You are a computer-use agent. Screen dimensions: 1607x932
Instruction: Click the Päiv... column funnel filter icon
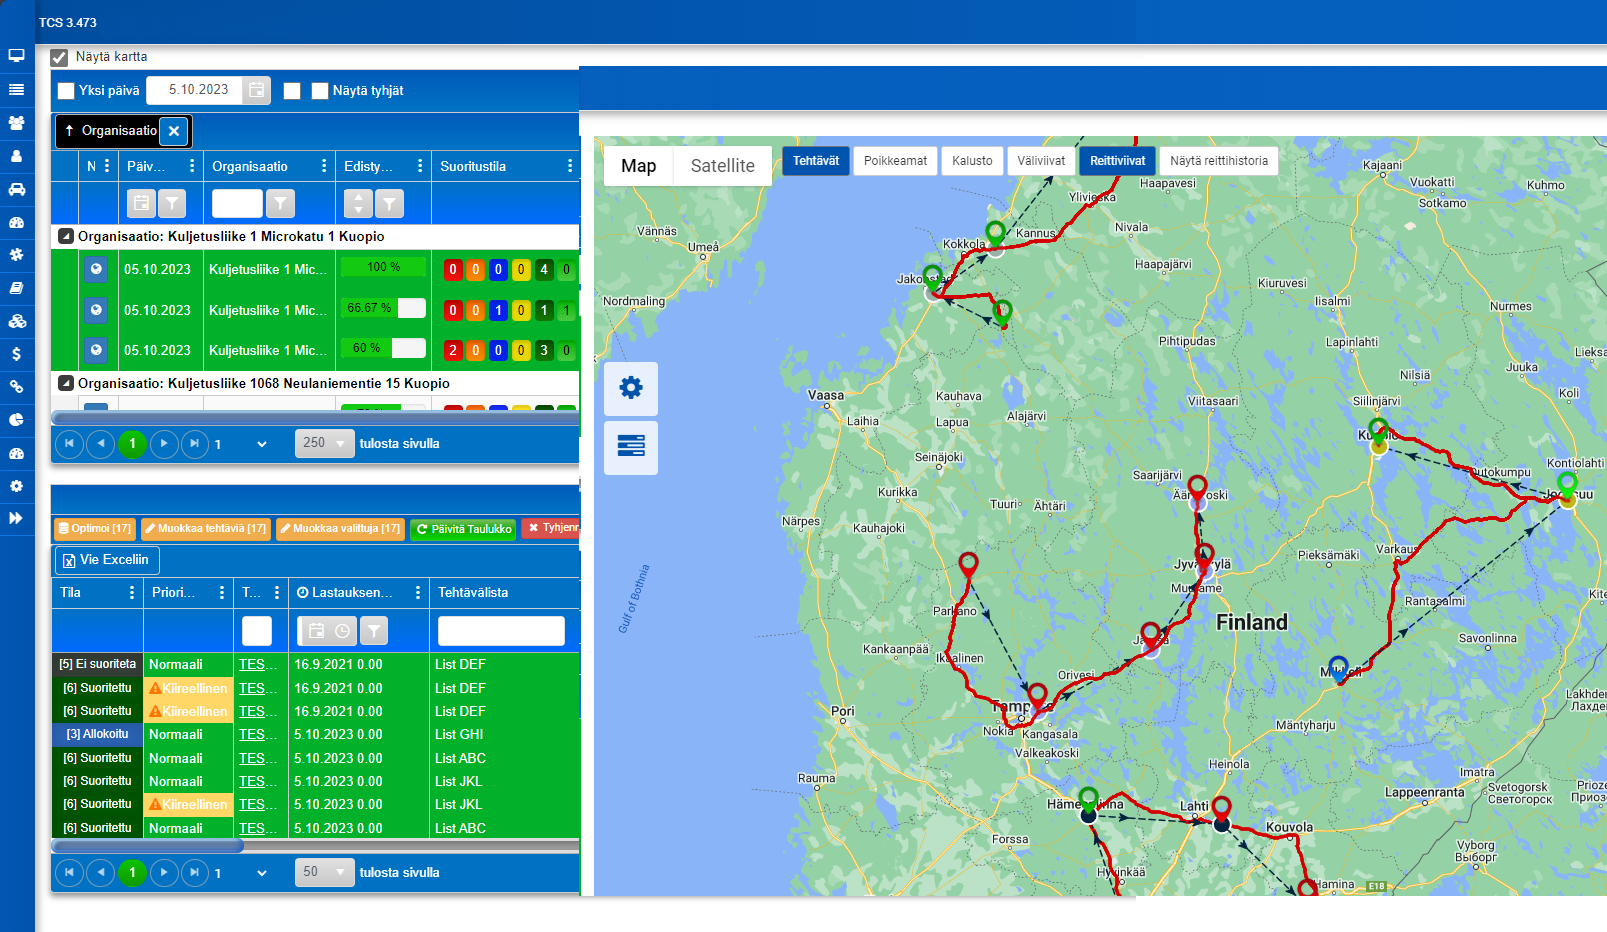tap(173, 203)
